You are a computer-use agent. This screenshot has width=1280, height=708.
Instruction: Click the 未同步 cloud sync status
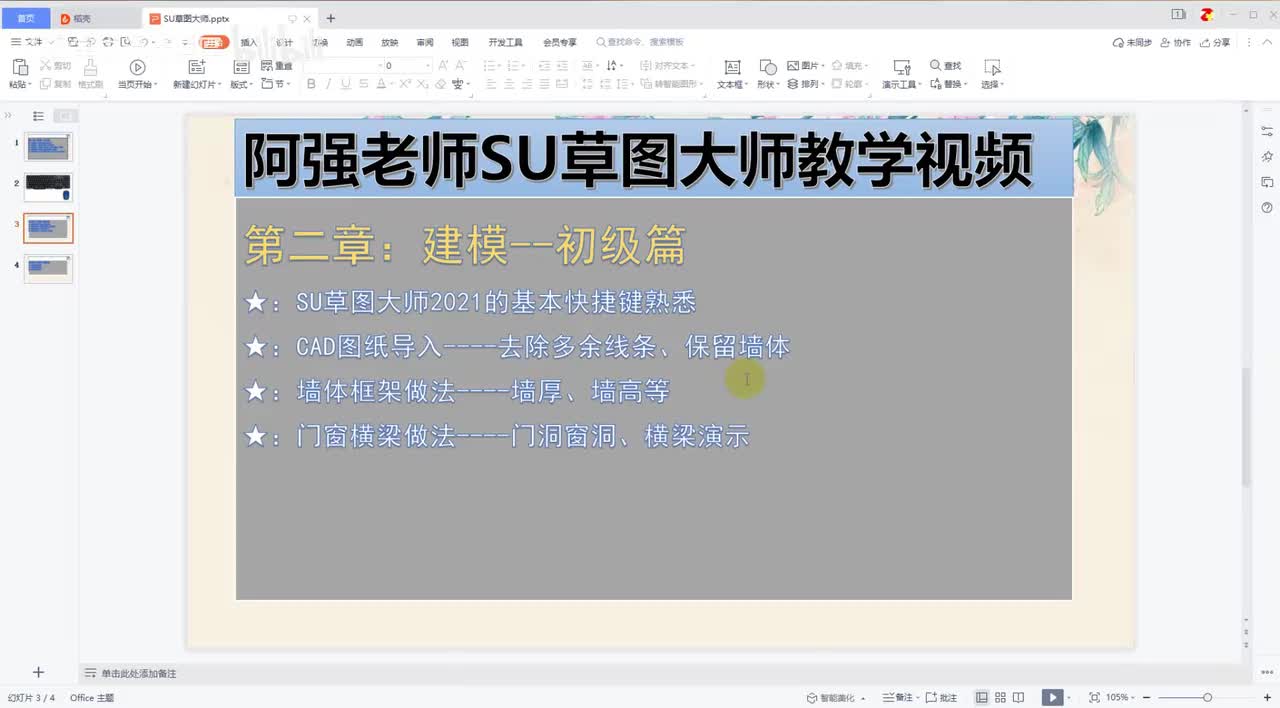pyautogui.click(x=1132, y=43)
